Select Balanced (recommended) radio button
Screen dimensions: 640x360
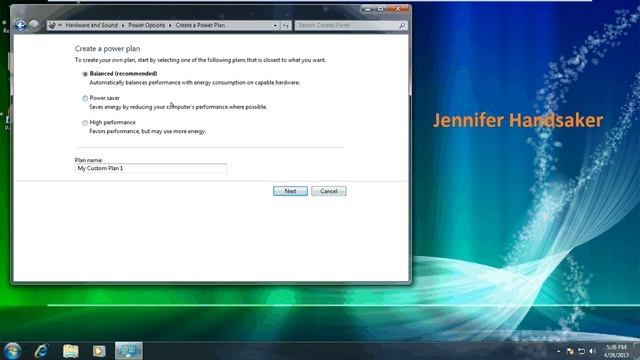coord(85,74)
